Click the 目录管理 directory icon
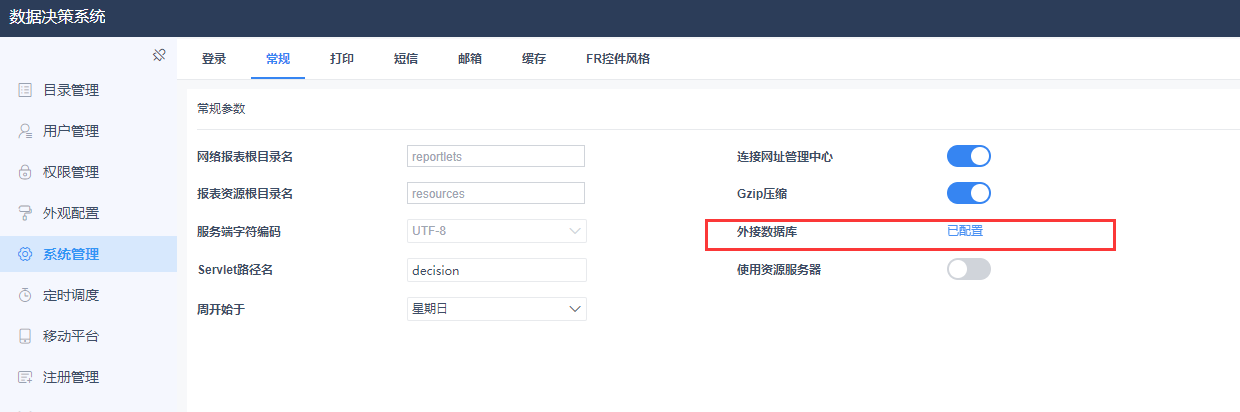1240x412 pixels. (x=25, y=90)
